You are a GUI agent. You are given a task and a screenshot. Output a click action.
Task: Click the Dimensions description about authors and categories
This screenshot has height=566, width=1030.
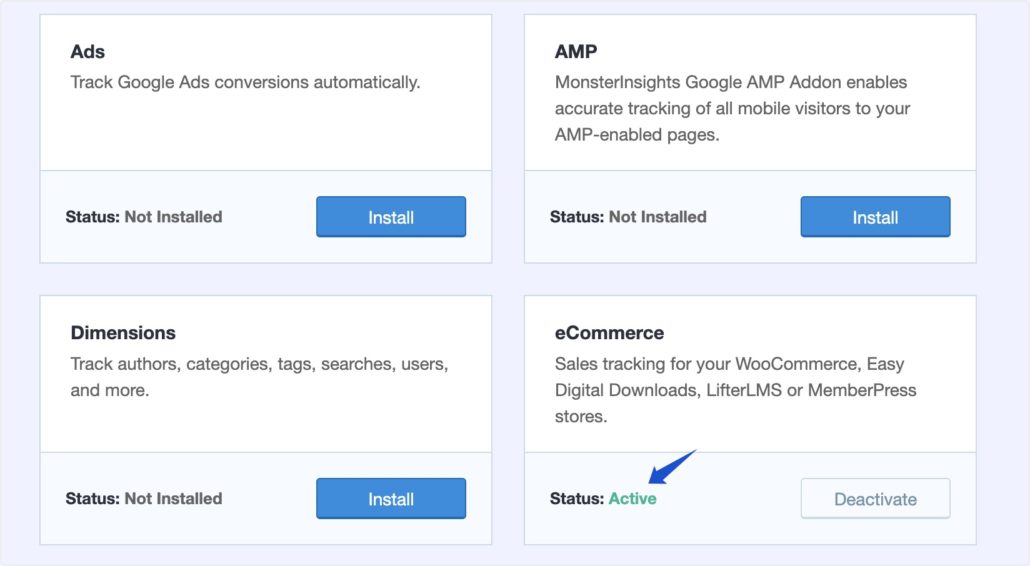(x=259, y=377)
